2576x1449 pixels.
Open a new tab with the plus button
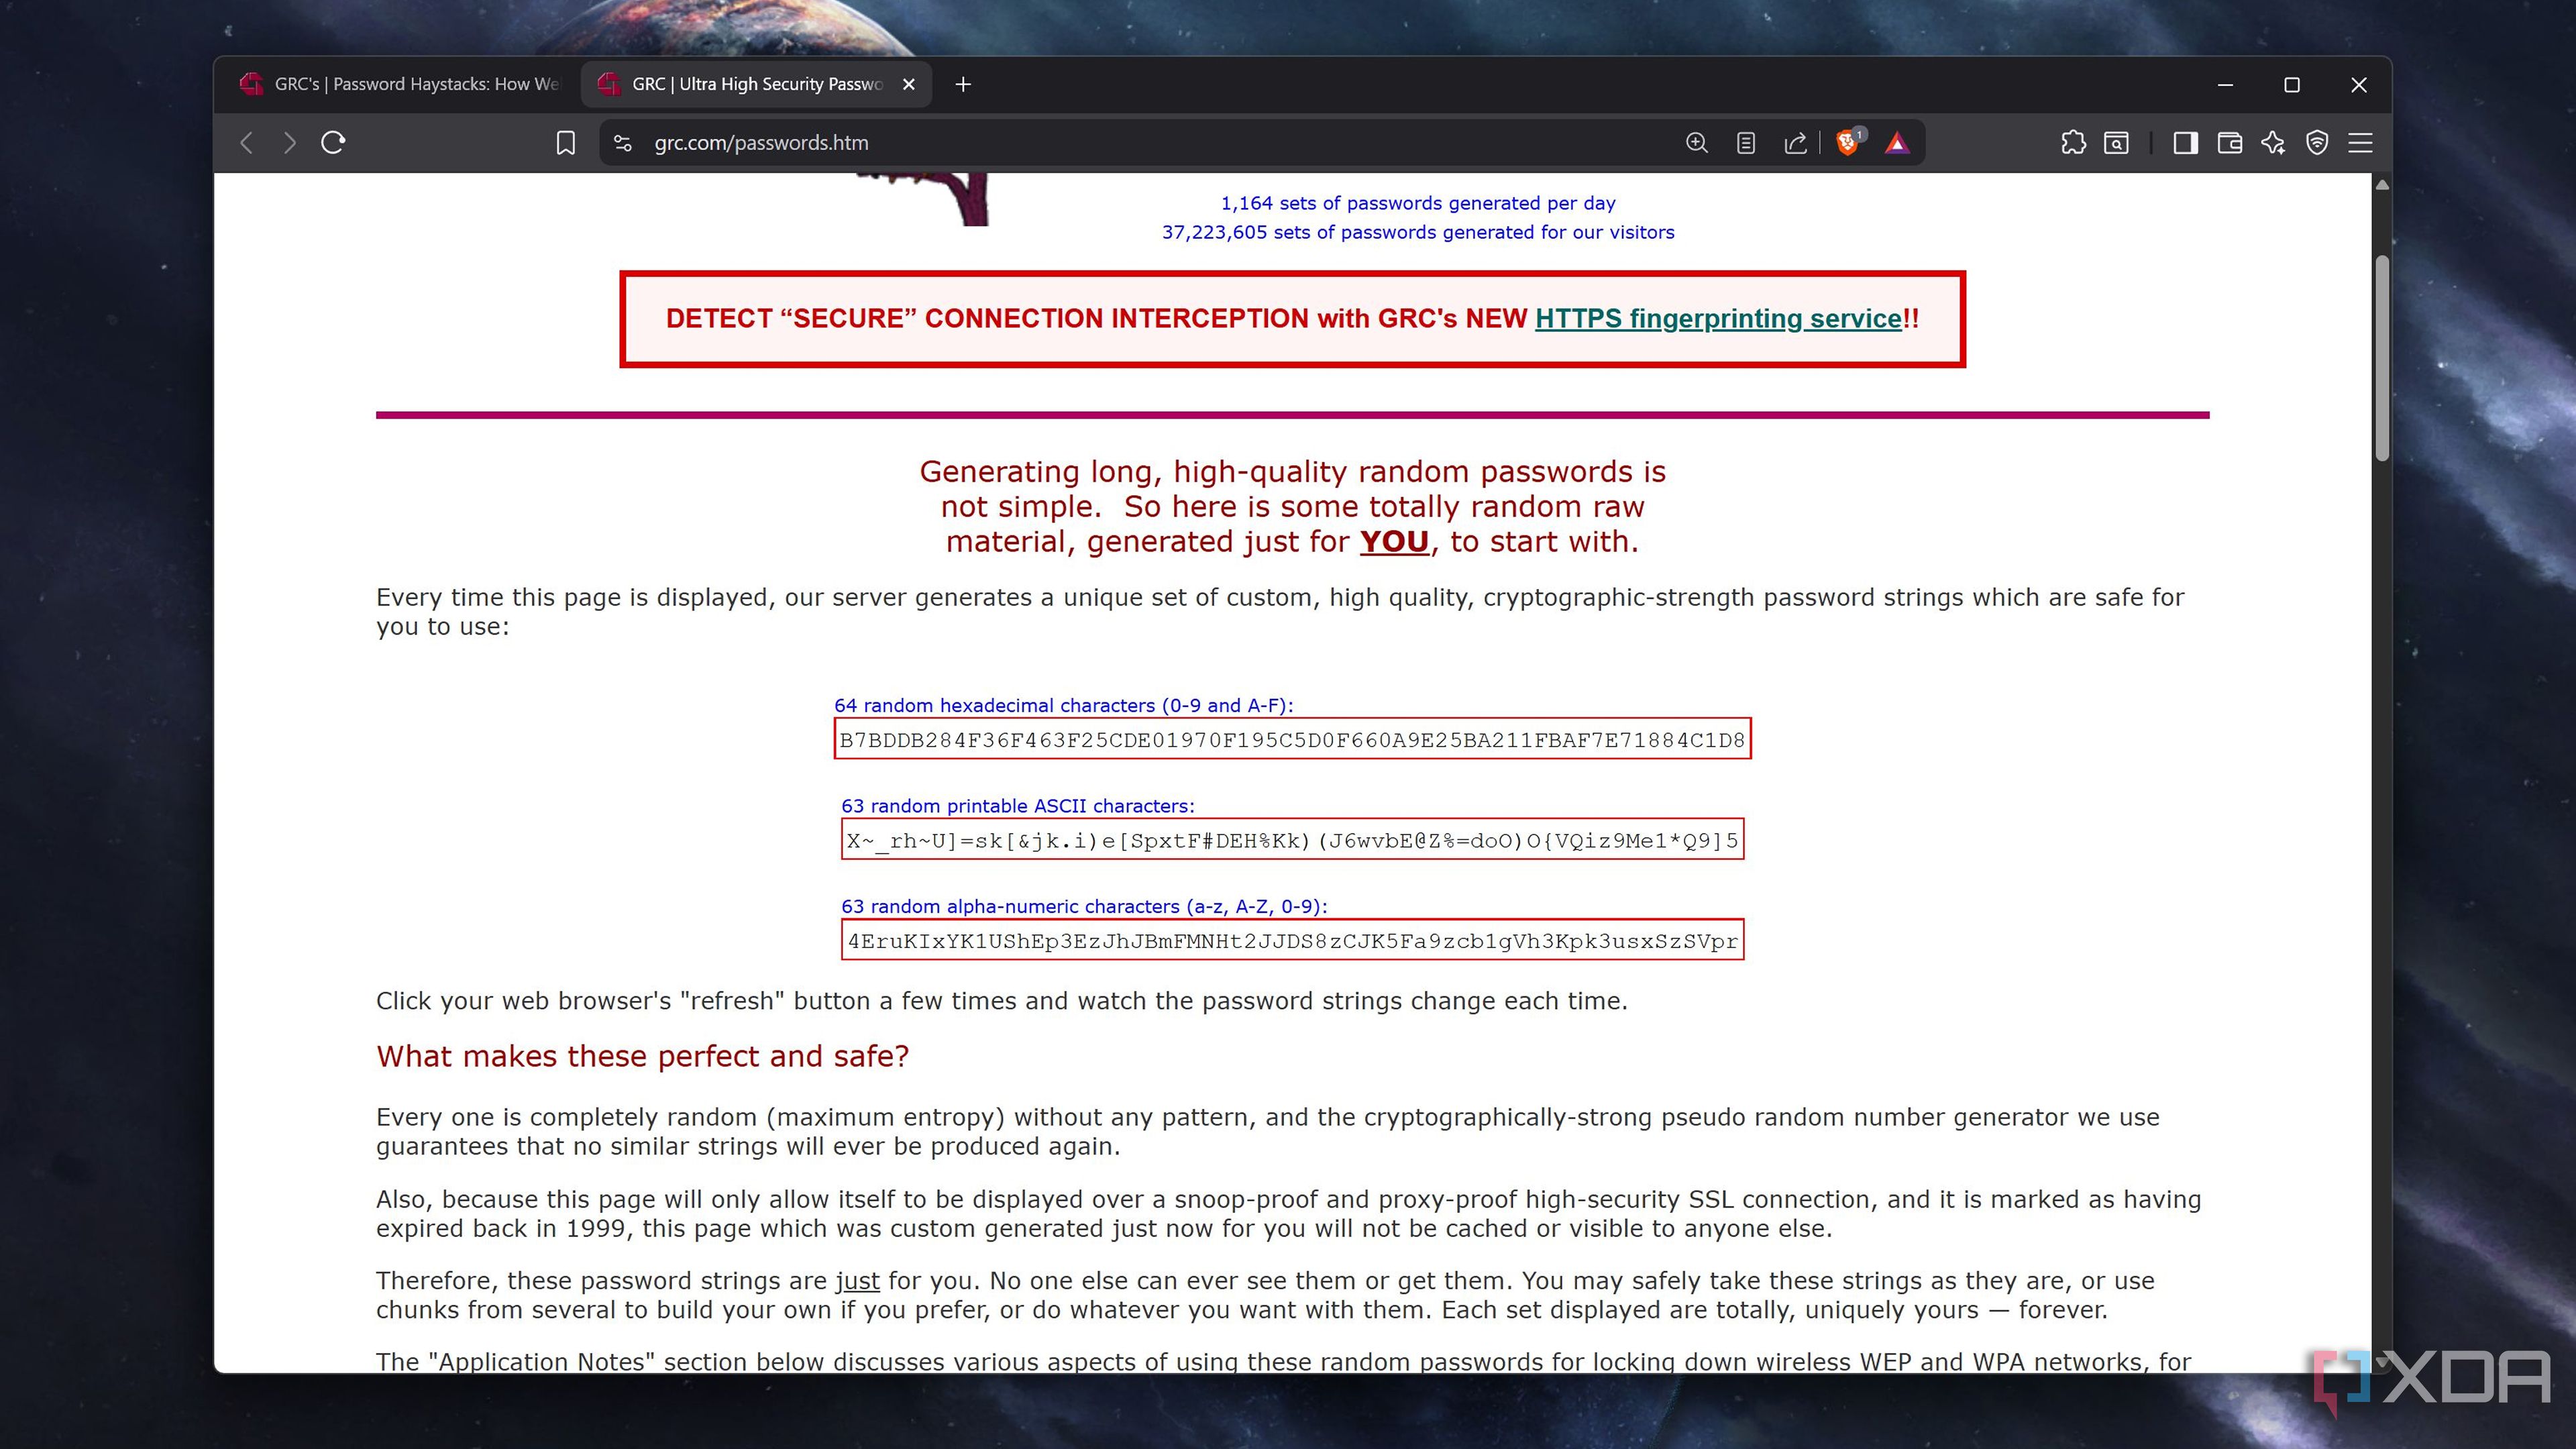click(x=963, y=84)
